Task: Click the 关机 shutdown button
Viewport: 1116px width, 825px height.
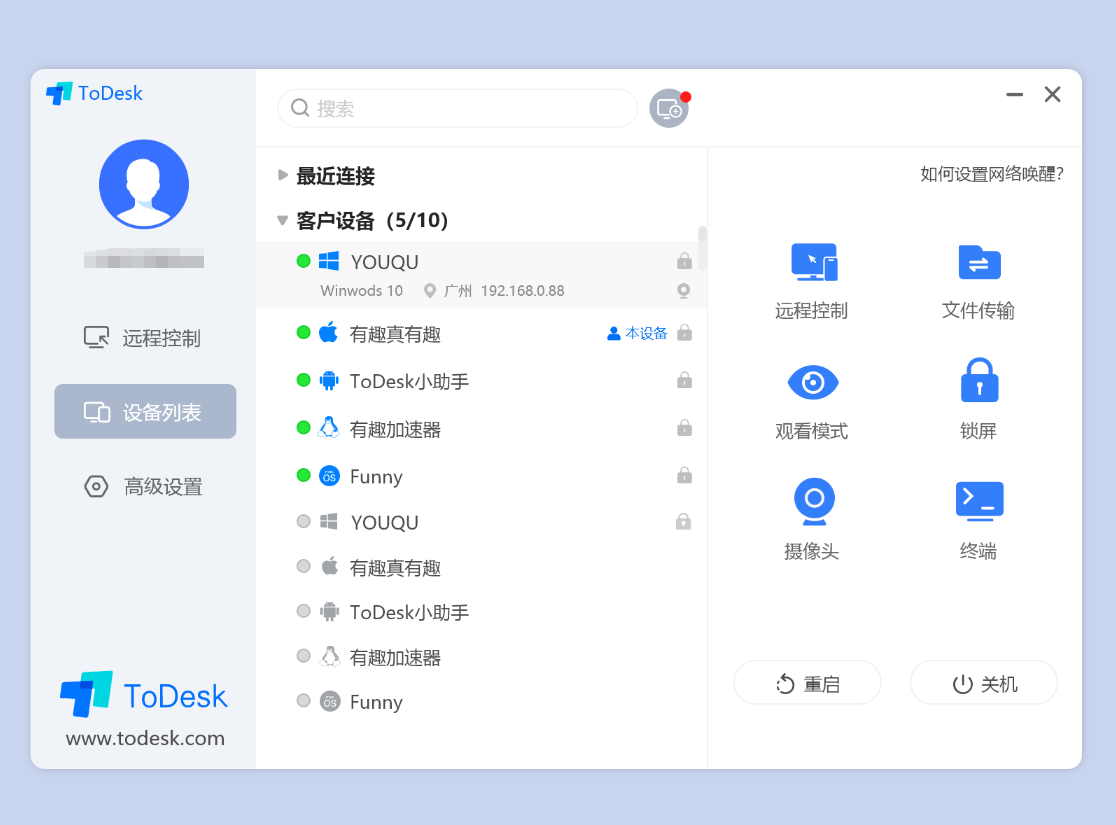Action: (x=984, y=683)
